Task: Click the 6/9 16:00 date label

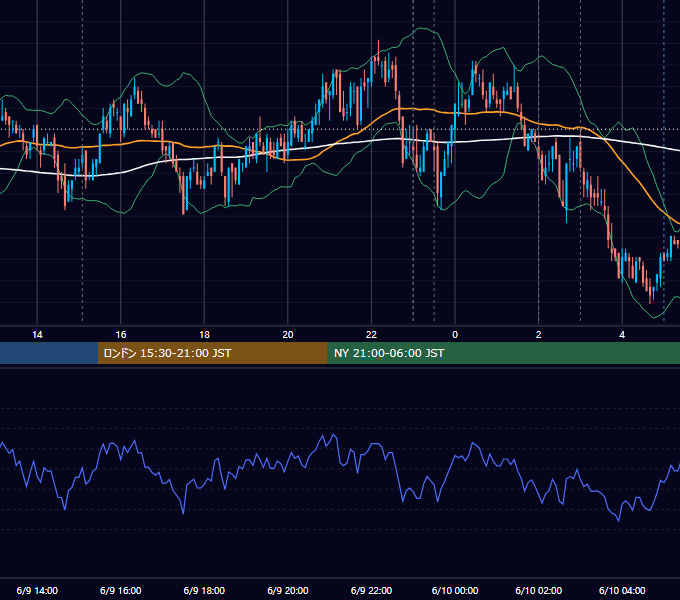Action: (121, 590)
